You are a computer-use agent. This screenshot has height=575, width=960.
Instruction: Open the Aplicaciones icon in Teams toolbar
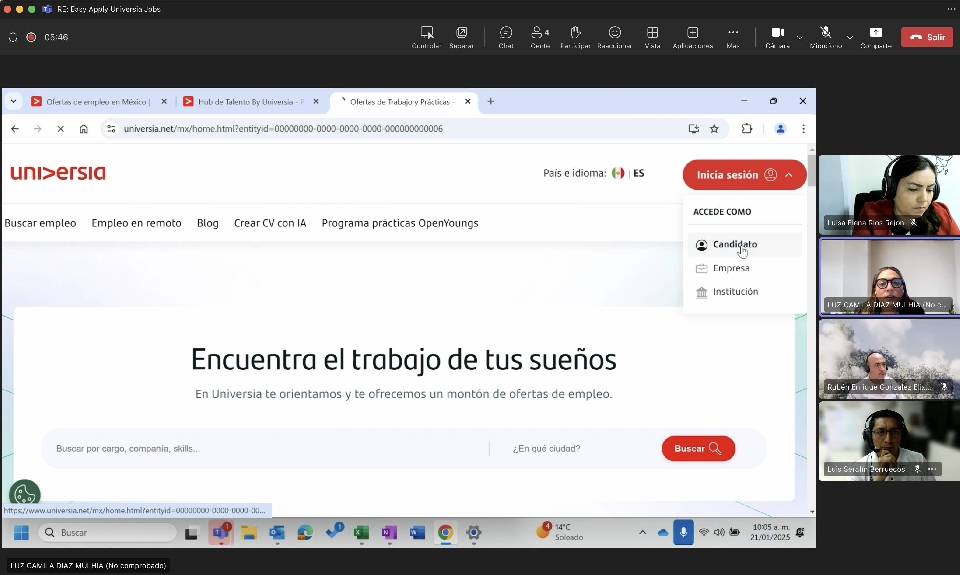[692, 32]
